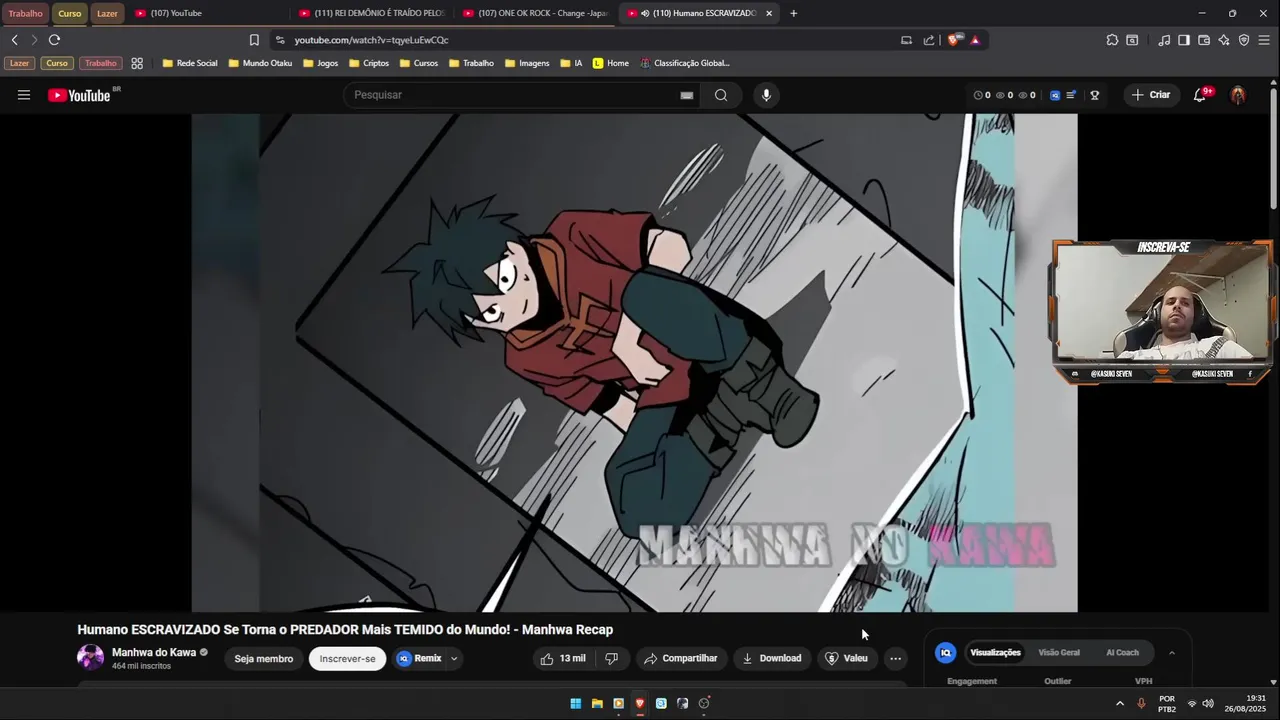
Task: Open Brave playlist music note icon
Action: click(1164, 40)
